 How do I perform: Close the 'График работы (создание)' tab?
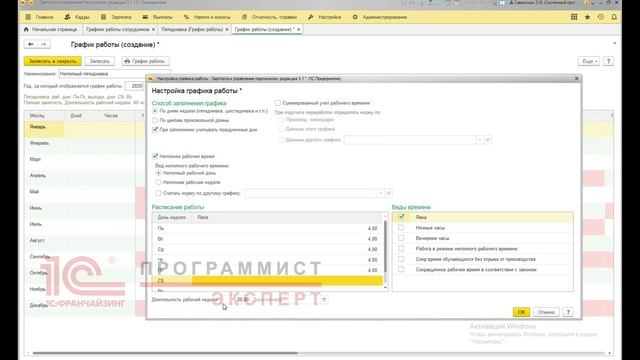[x=298, y=29]
